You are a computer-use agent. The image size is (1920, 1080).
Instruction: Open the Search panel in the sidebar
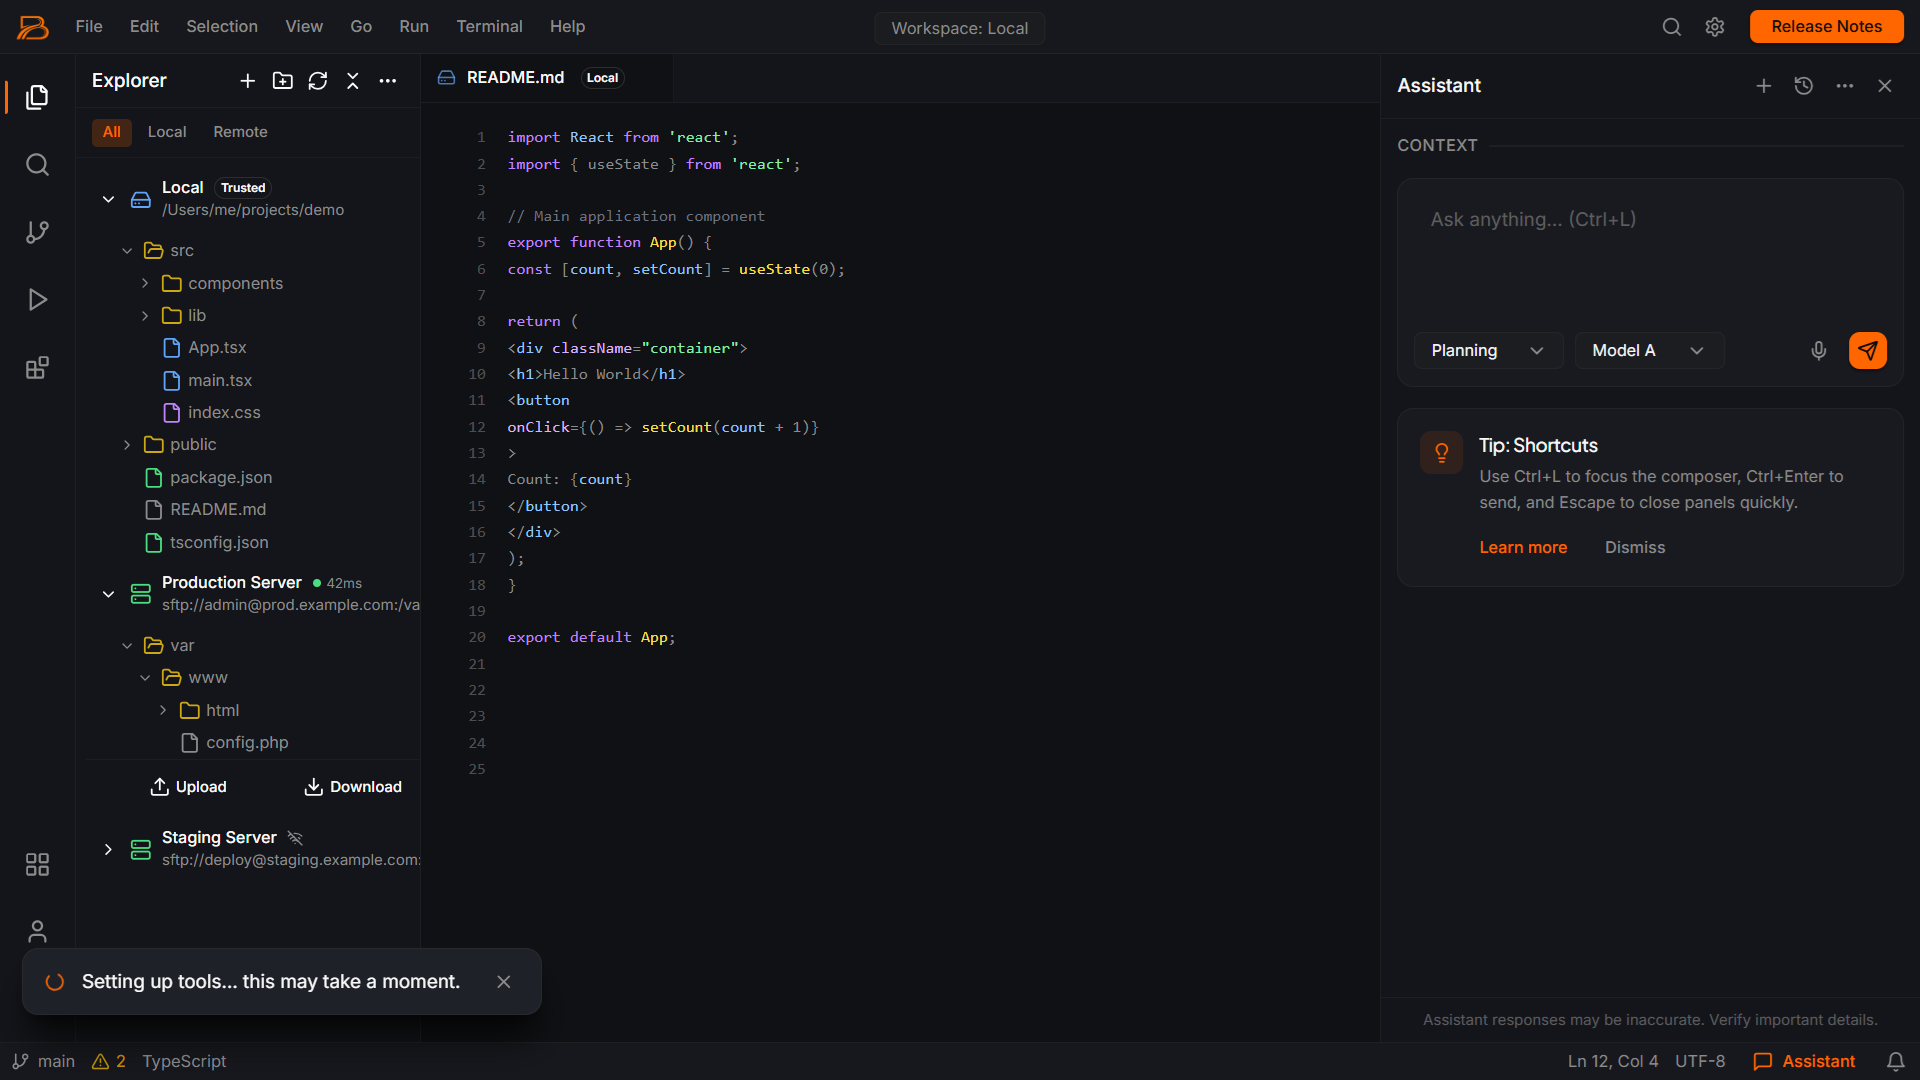pyautogui.click(x=37, y=165)
